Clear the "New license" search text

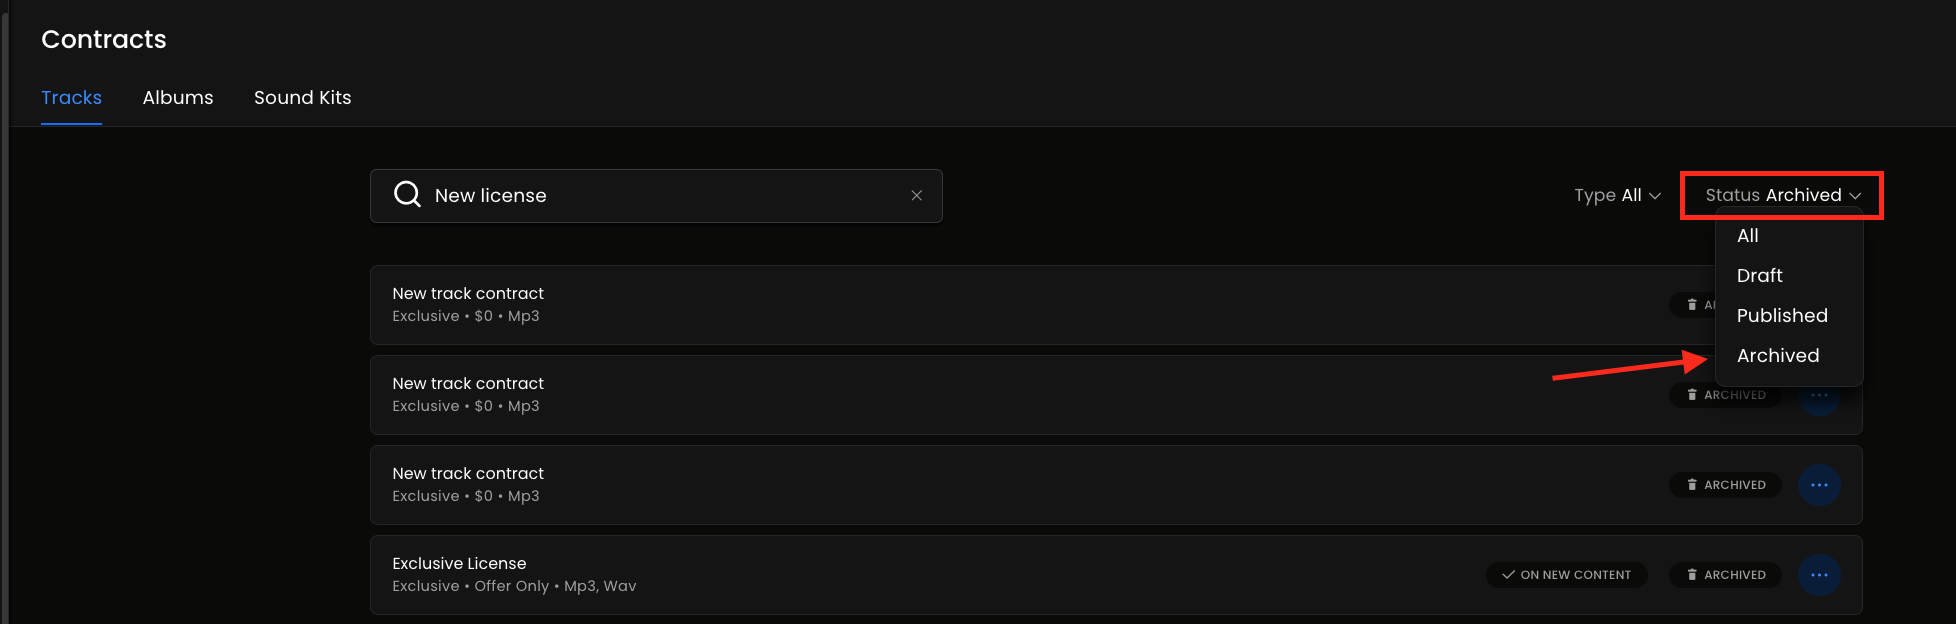tap(916, 195)
